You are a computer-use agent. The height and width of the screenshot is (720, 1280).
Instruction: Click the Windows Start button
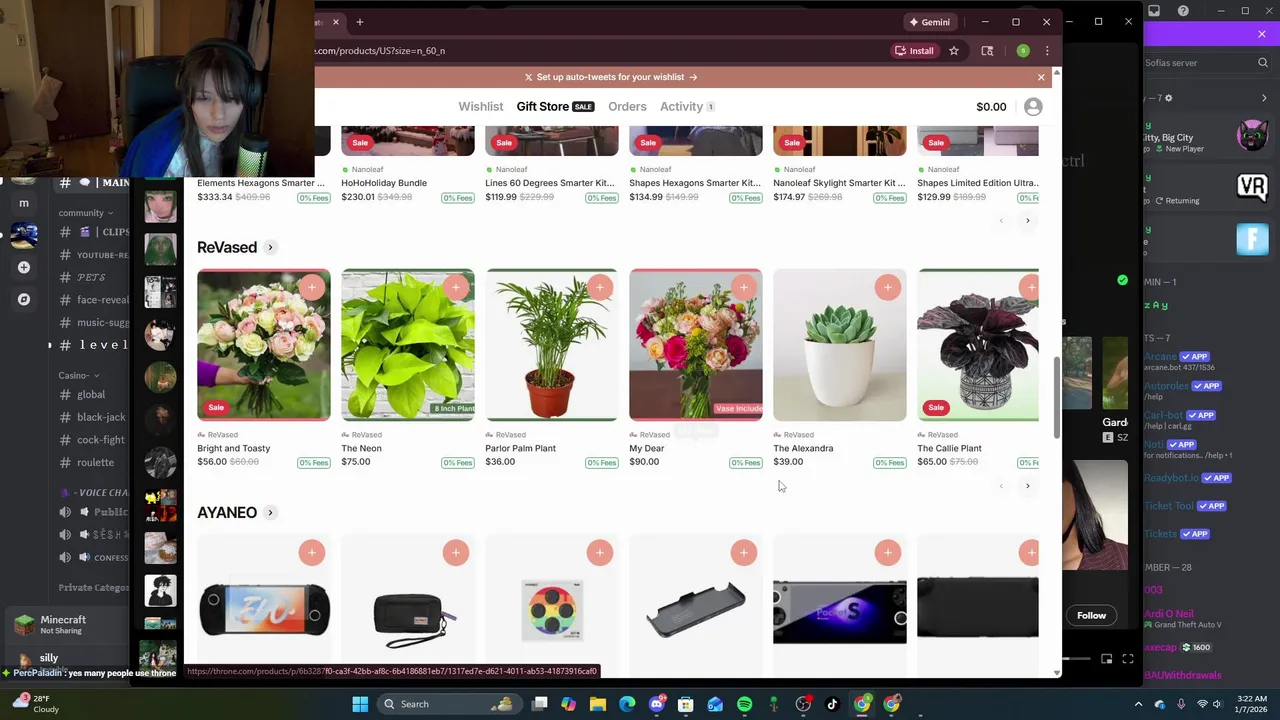360,704
